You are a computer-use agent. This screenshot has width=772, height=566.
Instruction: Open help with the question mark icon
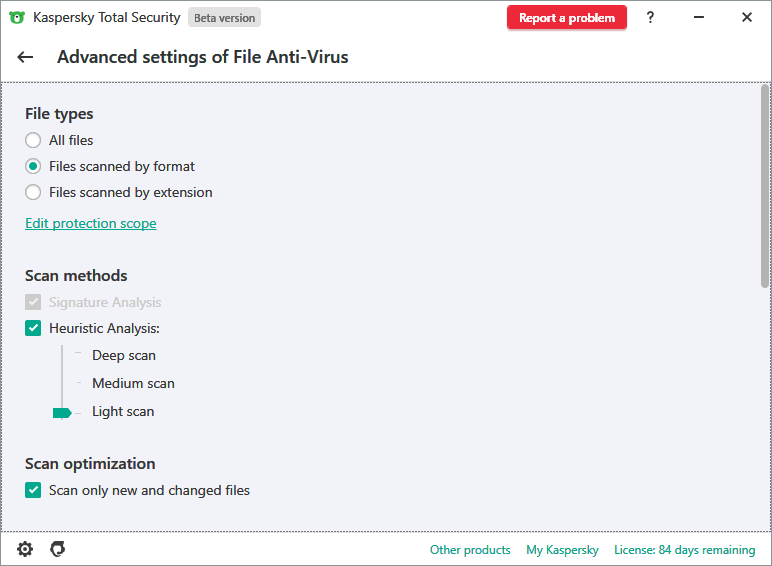(x=651, y=17)
